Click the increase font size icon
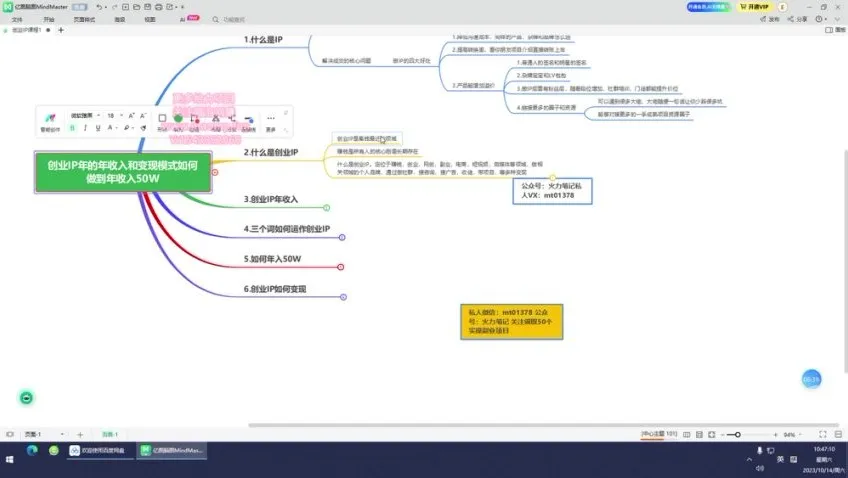Screen dimensions: 848x478 pos(130,116)
